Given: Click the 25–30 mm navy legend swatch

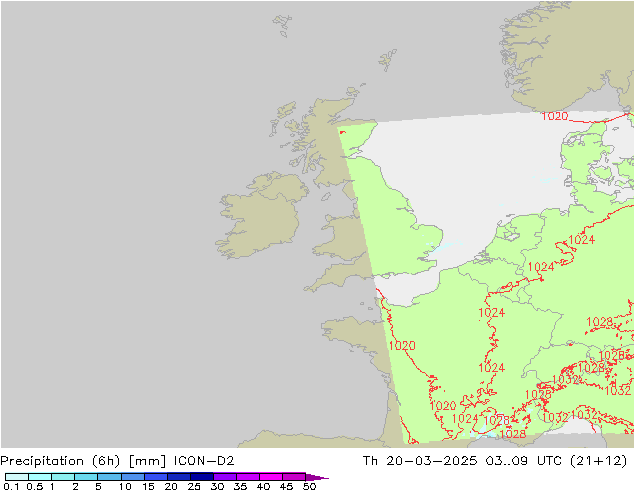Looking at the screenshot, I should point(202,477).
